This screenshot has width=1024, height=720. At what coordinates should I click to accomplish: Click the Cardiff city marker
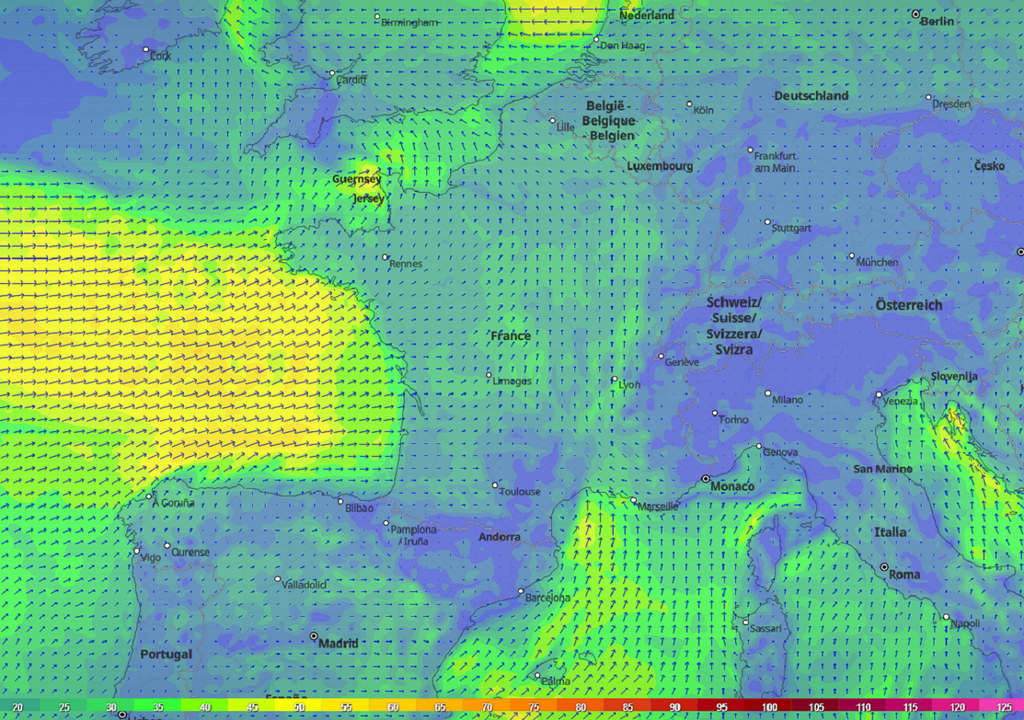[x=333, y=73]
